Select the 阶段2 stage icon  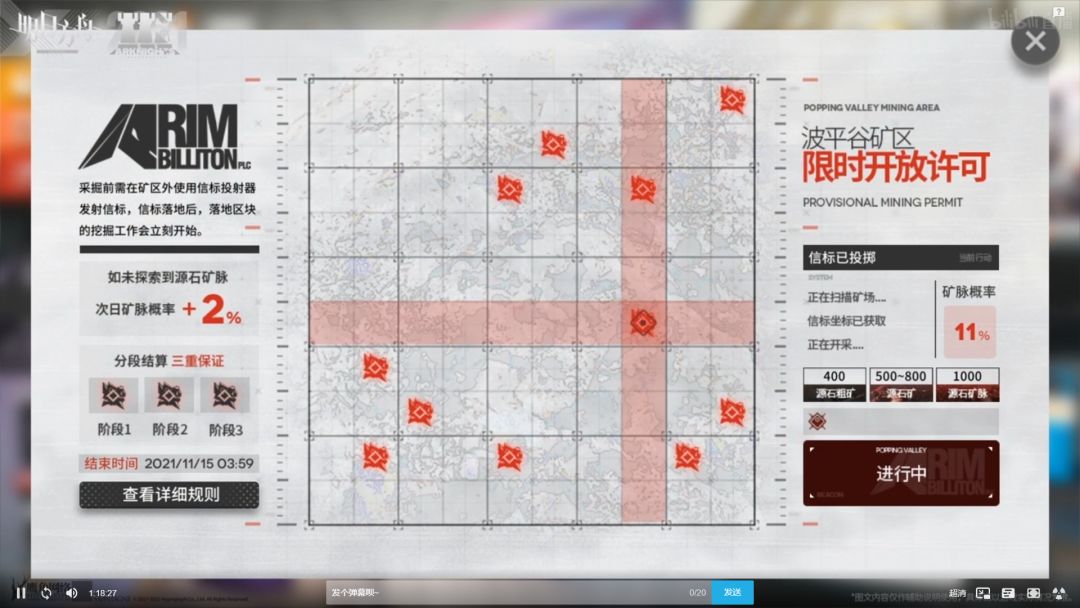[169, 395]
